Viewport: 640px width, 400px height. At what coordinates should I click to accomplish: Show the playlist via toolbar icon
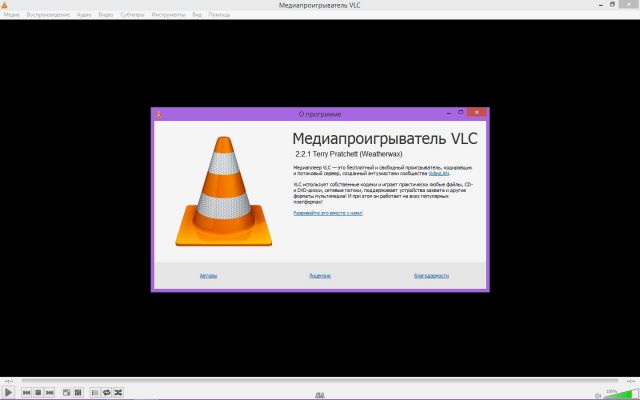coord(95,392)
